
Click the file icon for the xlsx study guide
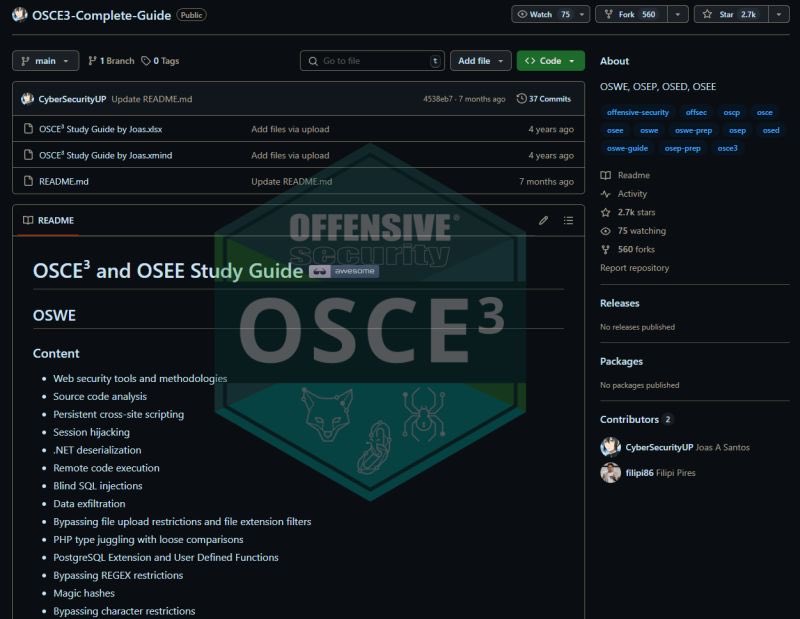(28, 129)
